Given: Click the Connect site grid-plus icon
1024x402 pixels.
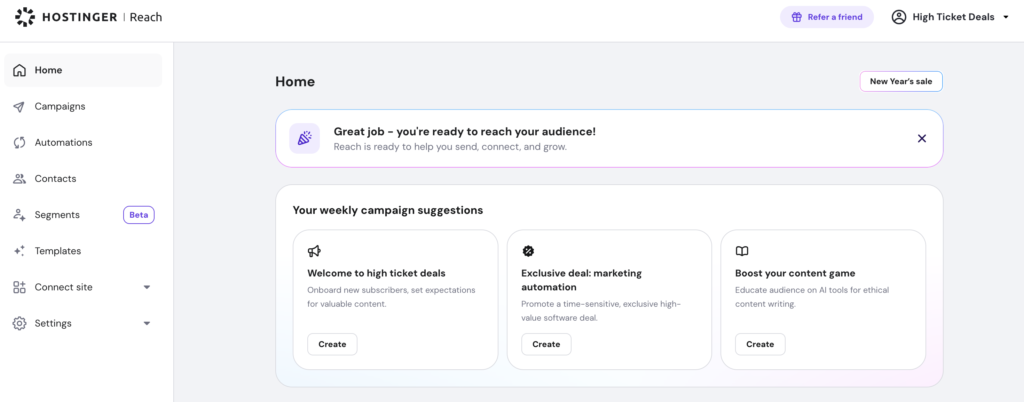Looking at the screenshot, I should point(20,287).
